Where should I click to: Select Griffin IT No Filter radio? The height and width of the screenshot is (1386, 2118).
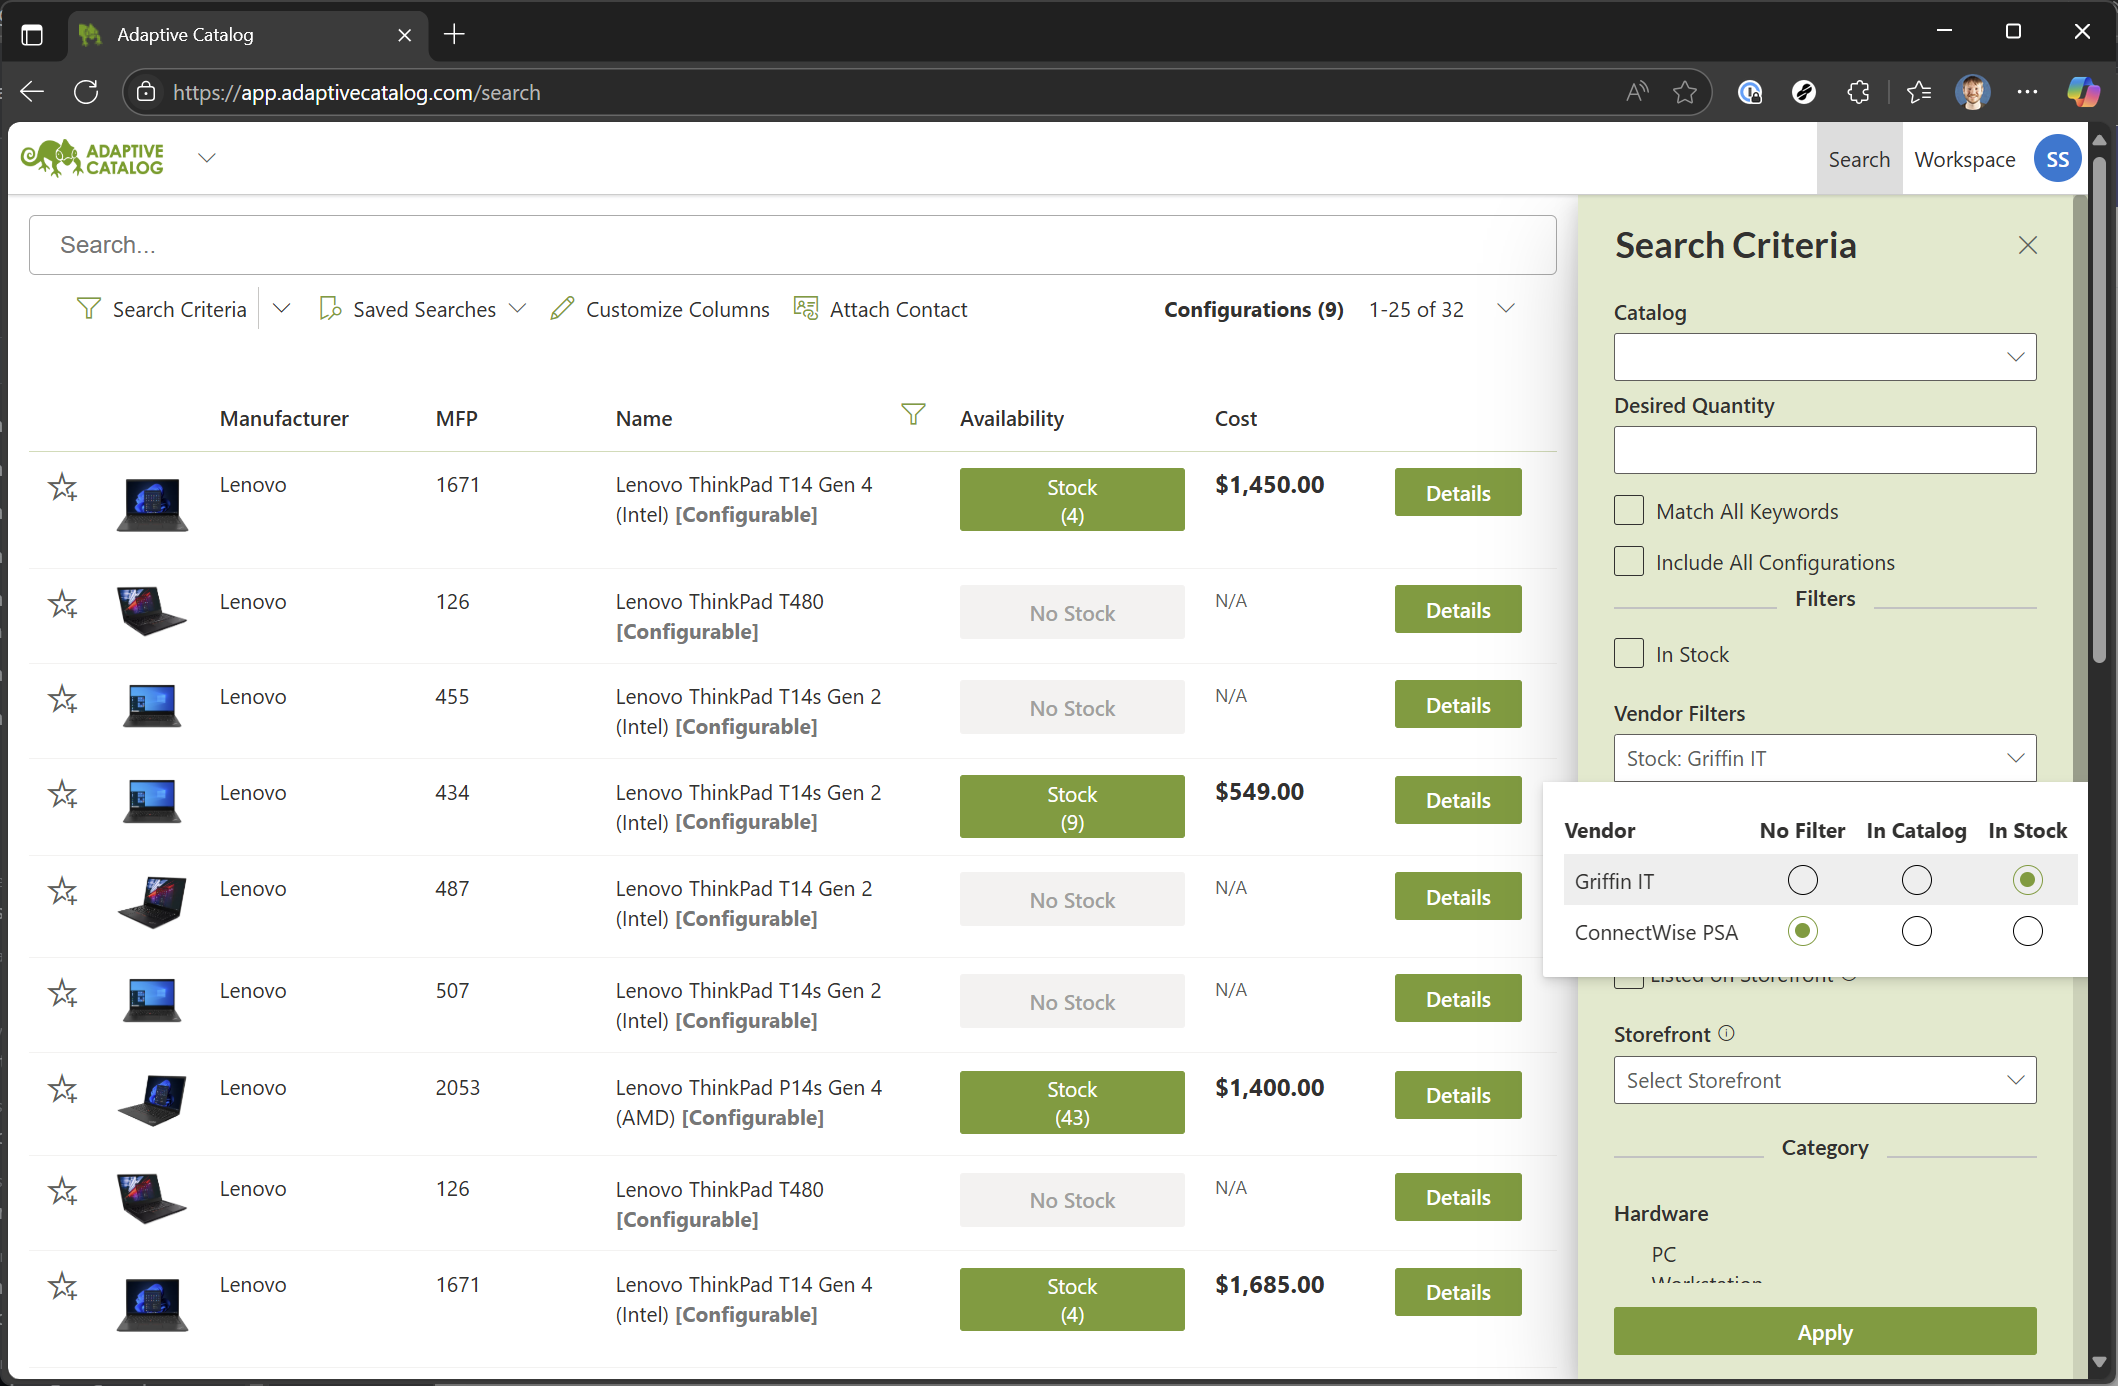click(x=1802, y=880)
